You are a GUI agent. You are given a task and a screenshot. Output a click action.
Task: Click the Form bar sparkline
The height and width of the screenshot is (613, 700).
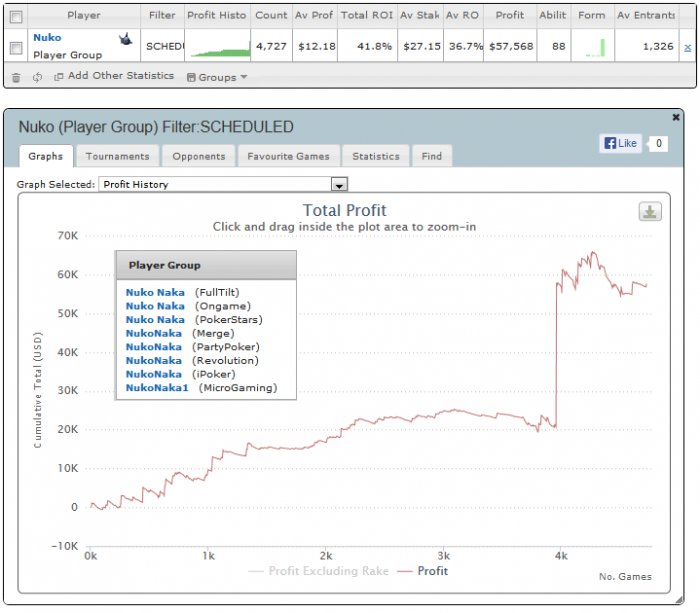tap(596, 48)
